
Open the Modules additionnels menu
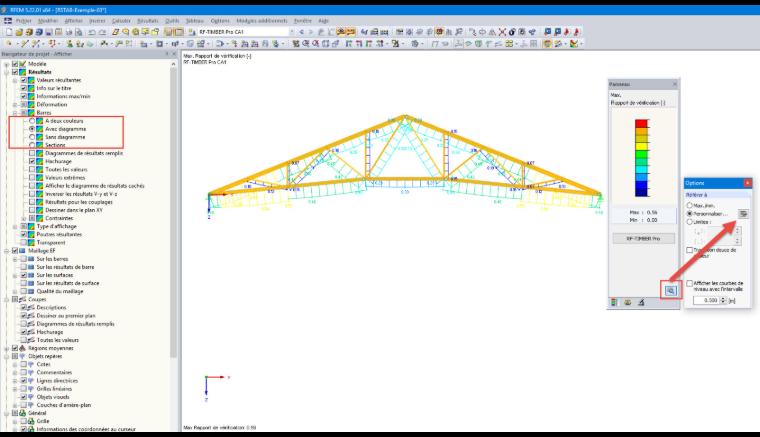(262, 21)
